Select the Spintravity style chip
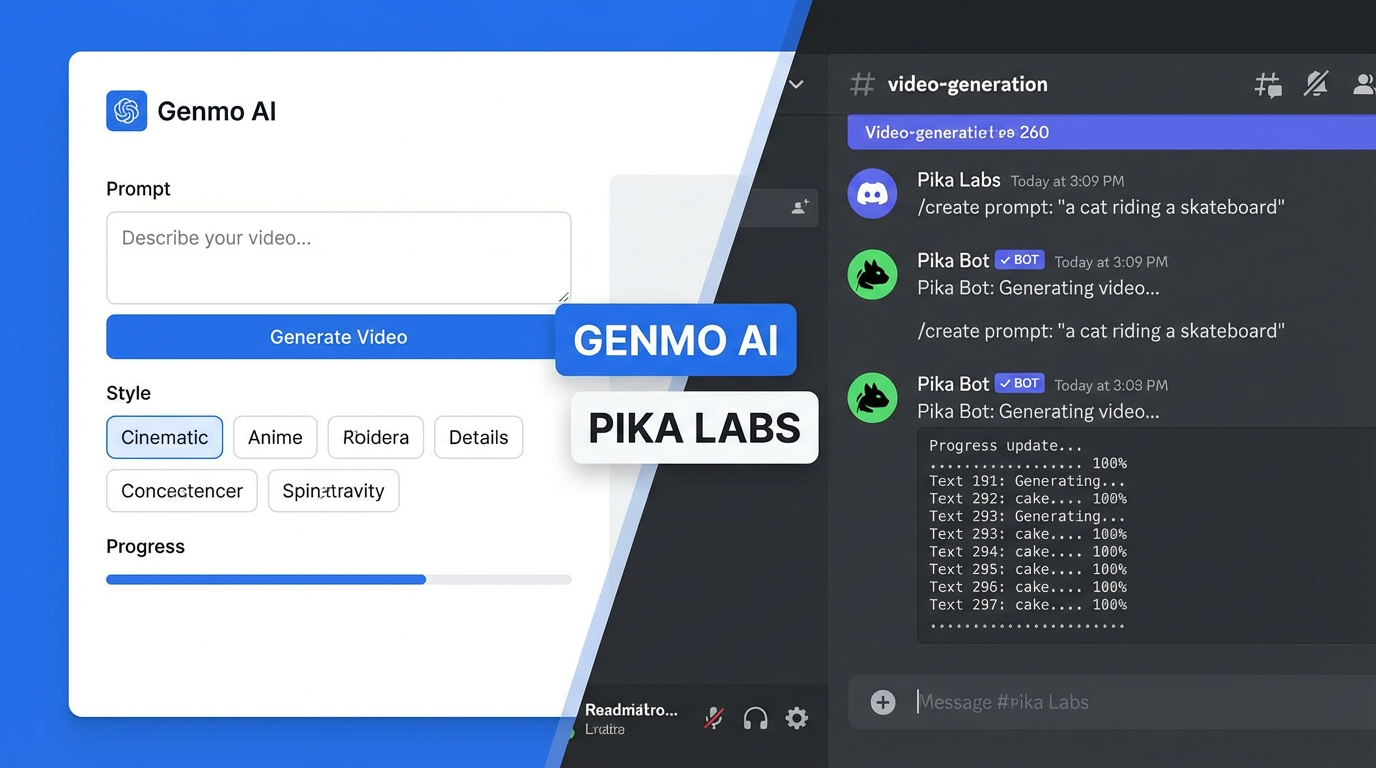The height and width of the screenshot is (768, 1376). (333, 491)
